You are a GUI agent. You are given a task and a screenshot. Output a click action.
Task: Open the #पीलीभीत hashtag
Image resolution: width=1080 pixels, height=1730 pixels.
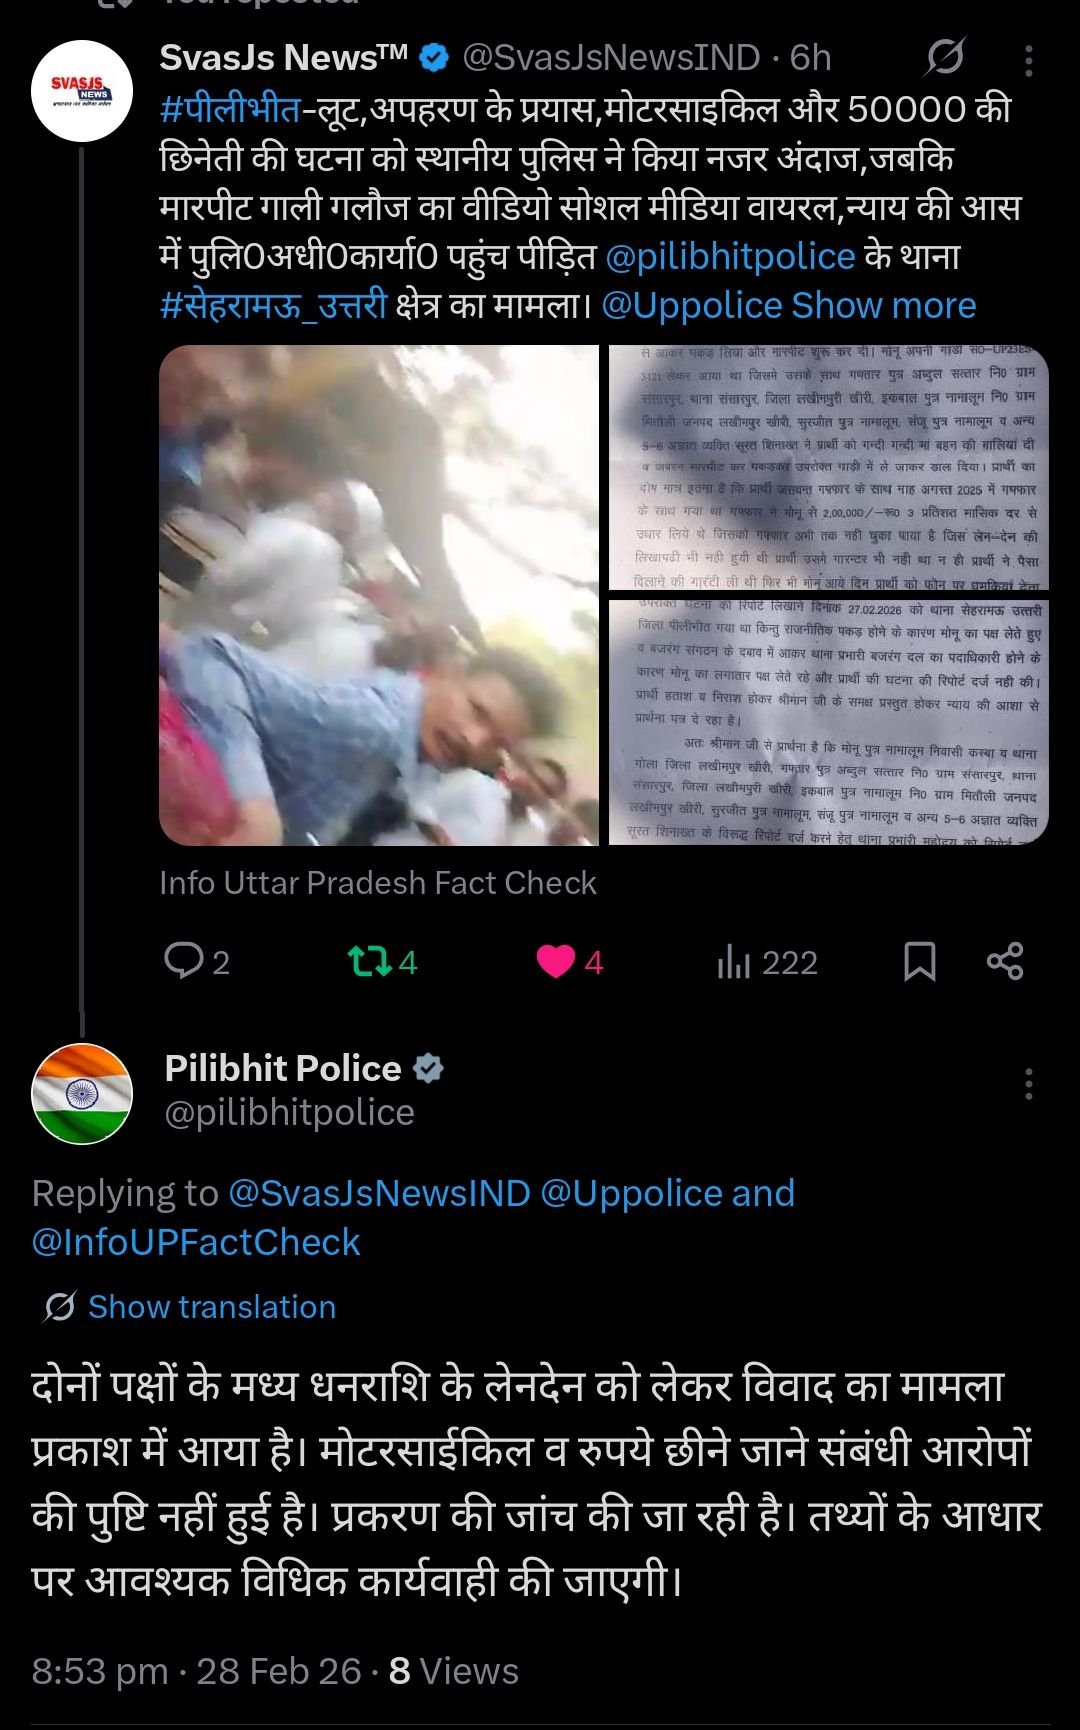(x=230, y=108)
